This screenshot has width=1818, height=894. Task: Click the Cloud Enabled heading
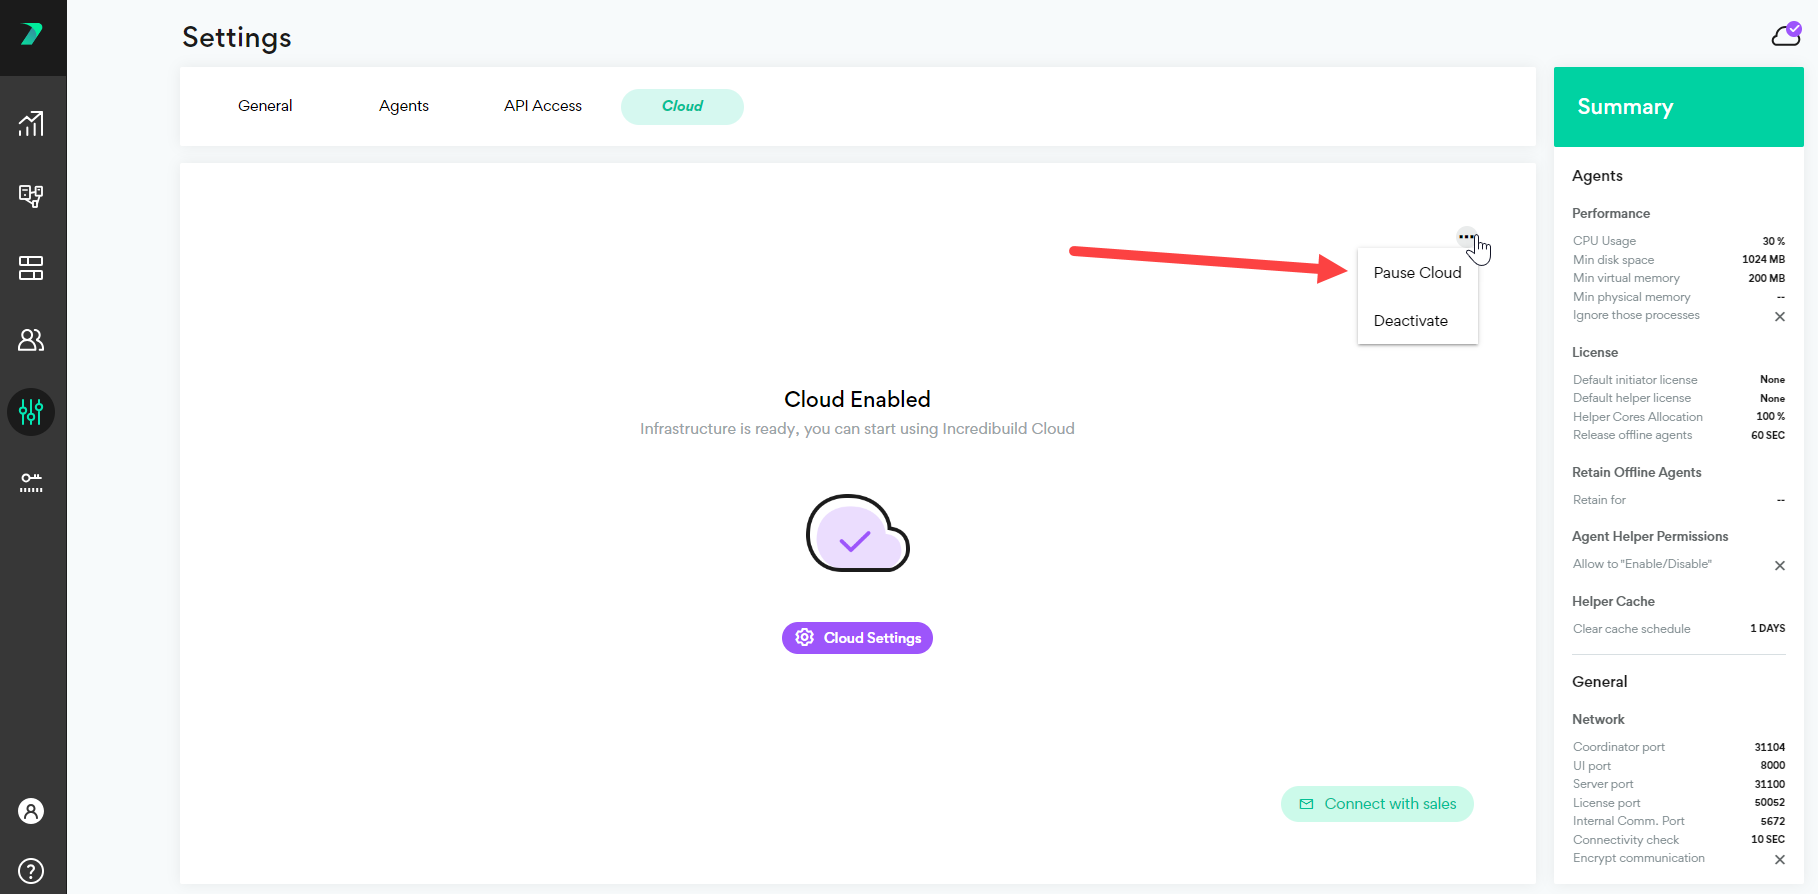click(857, 399)
